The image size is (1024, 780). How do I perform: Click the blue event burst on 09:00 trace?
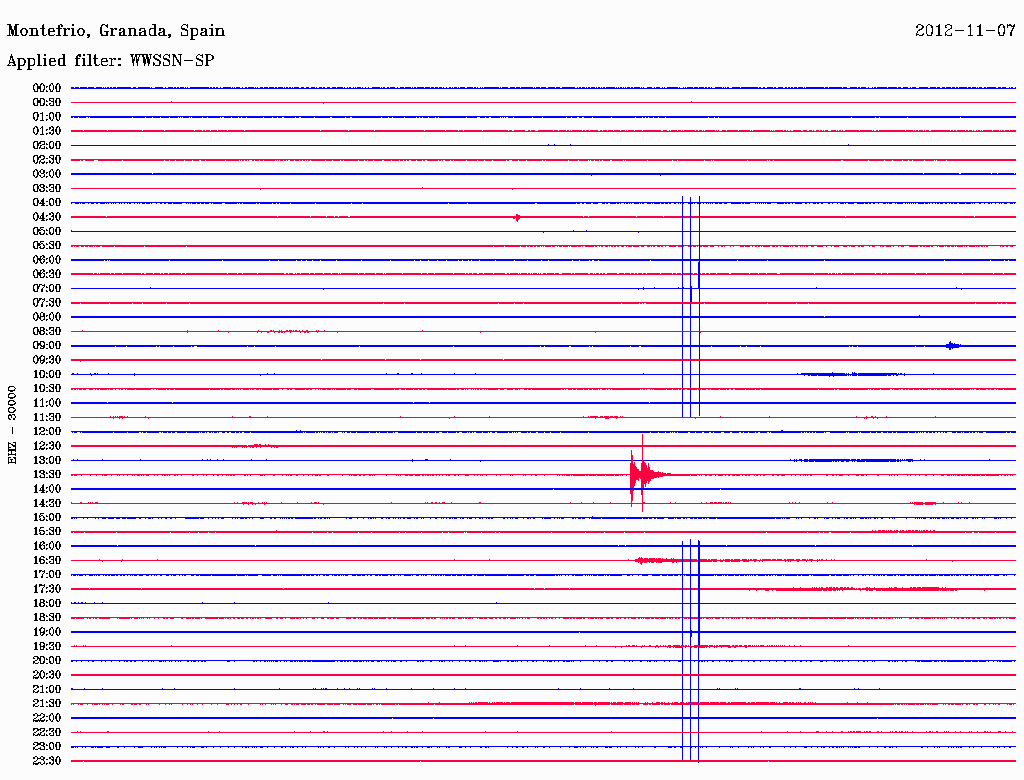(953, 346)
